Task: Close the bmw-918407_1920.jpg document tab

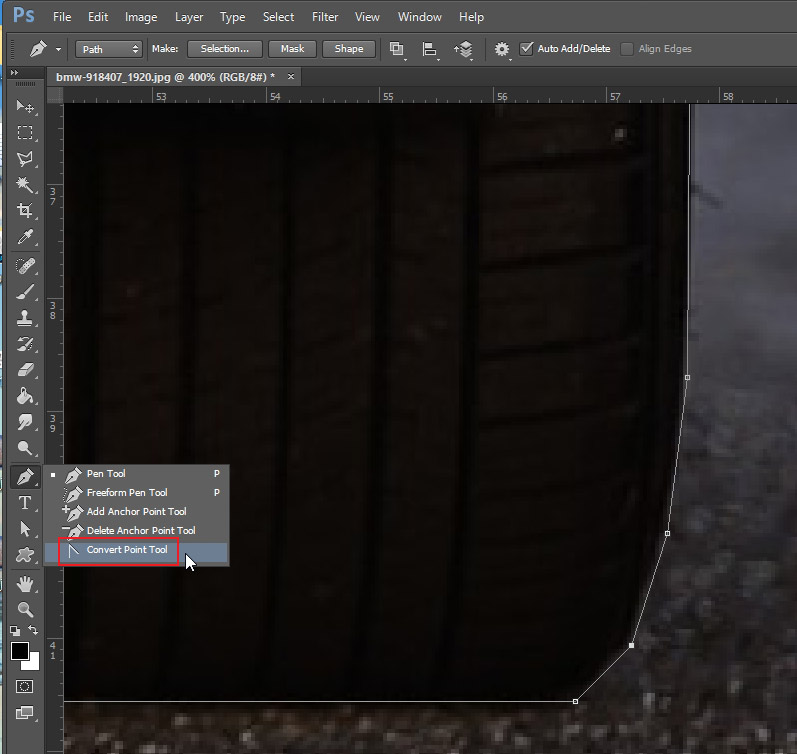Action: [x=291, y=76]
